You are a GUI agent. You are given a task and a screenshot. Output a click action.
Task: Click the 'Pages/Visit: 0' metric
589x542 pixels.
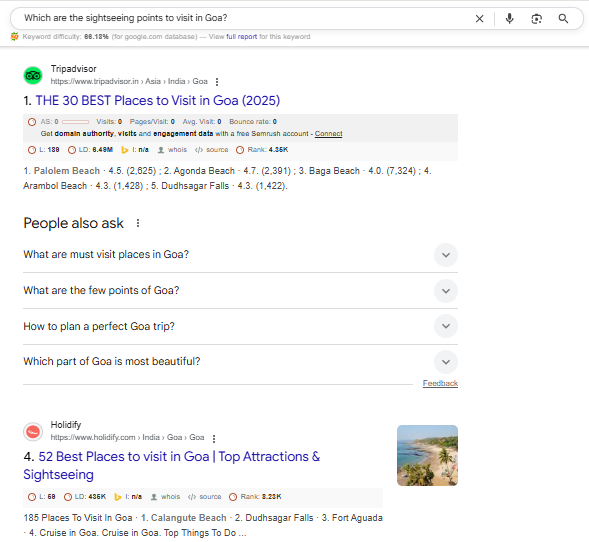click(152, 122)
